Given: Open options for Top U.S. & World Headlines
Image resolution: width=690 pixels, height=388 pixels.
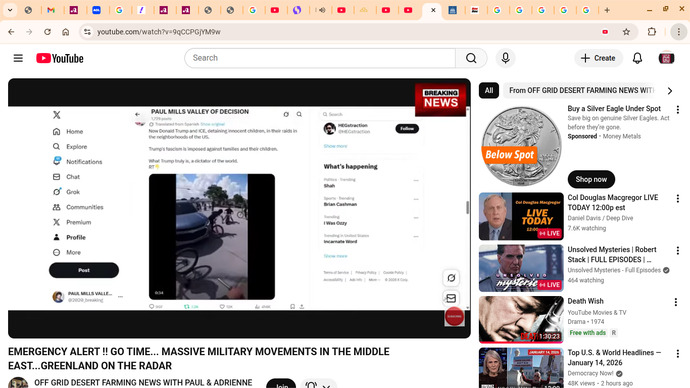Looking at the screenshot, I should point(677,354).
